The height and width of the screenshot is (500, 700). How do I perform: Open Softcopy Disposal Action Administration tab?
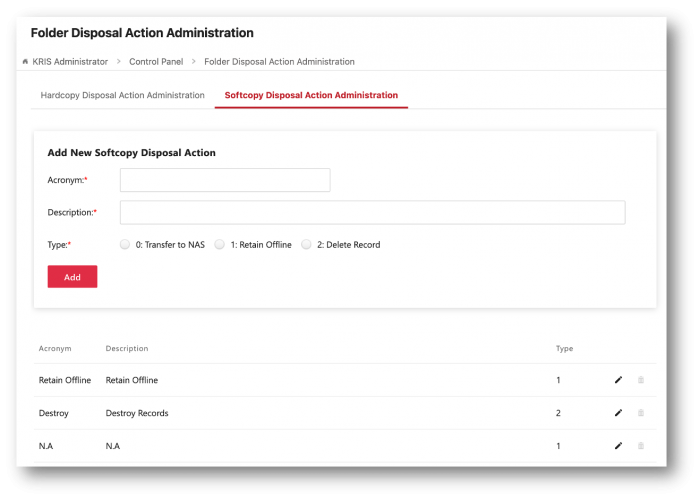(x=311, y=95)
